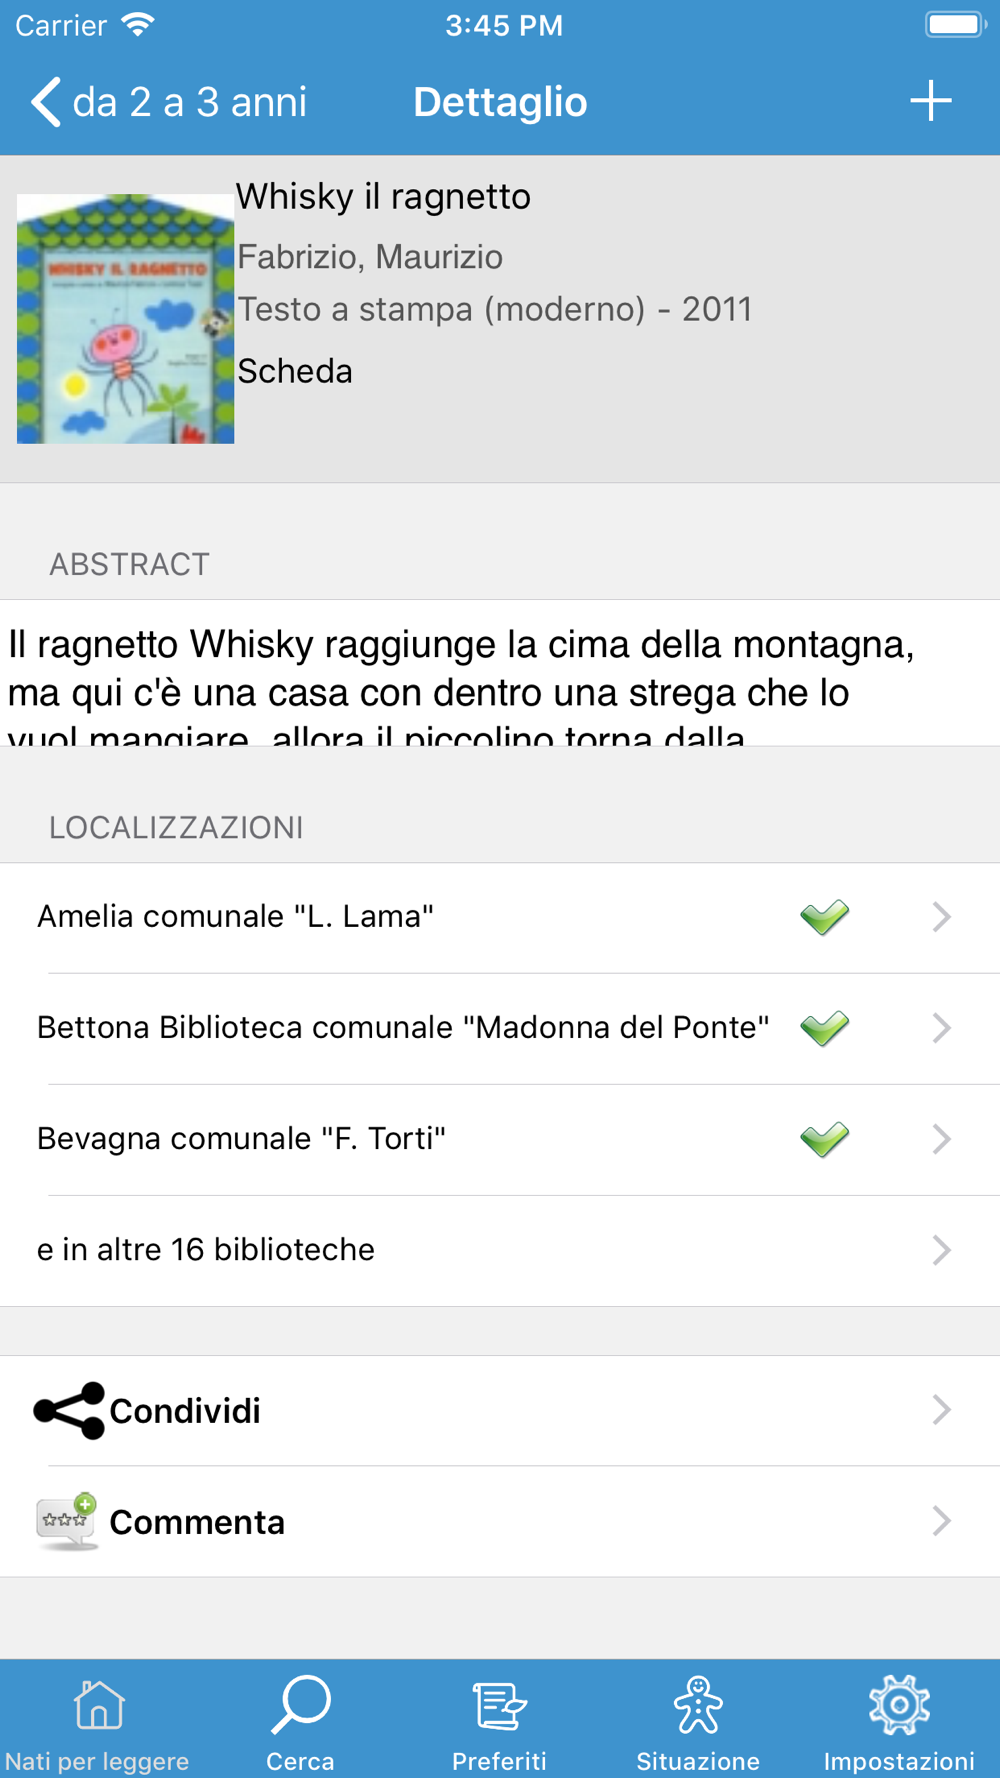
Task: Open the Cerca search tab
Action: pos(300,1720)
